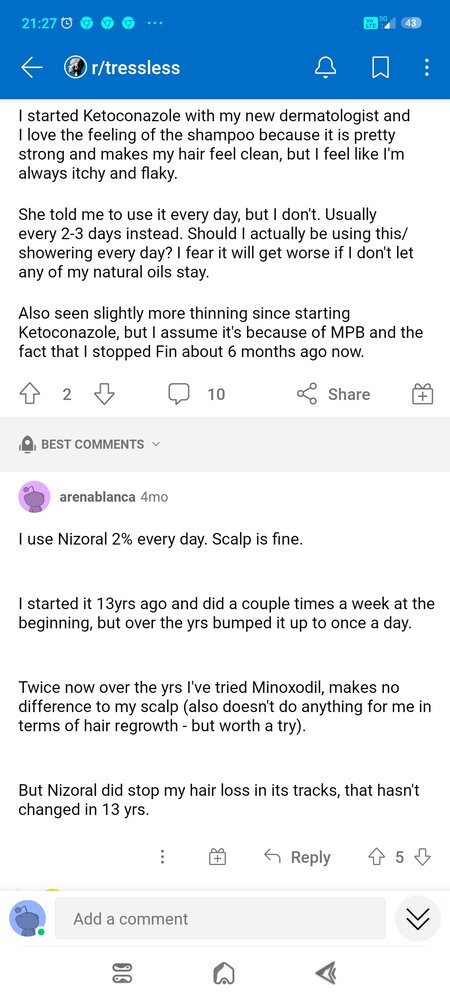Give an award to the post

coord(422,395)
